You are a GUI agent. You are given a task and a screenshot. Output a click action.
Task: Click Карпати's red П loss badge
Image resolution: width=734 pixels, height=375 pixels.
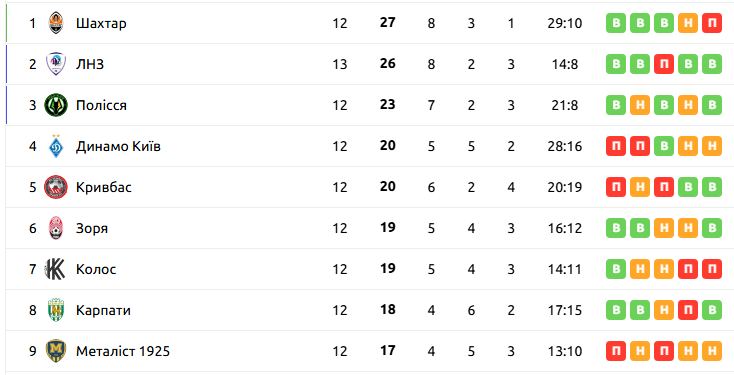tap(688, 310)
